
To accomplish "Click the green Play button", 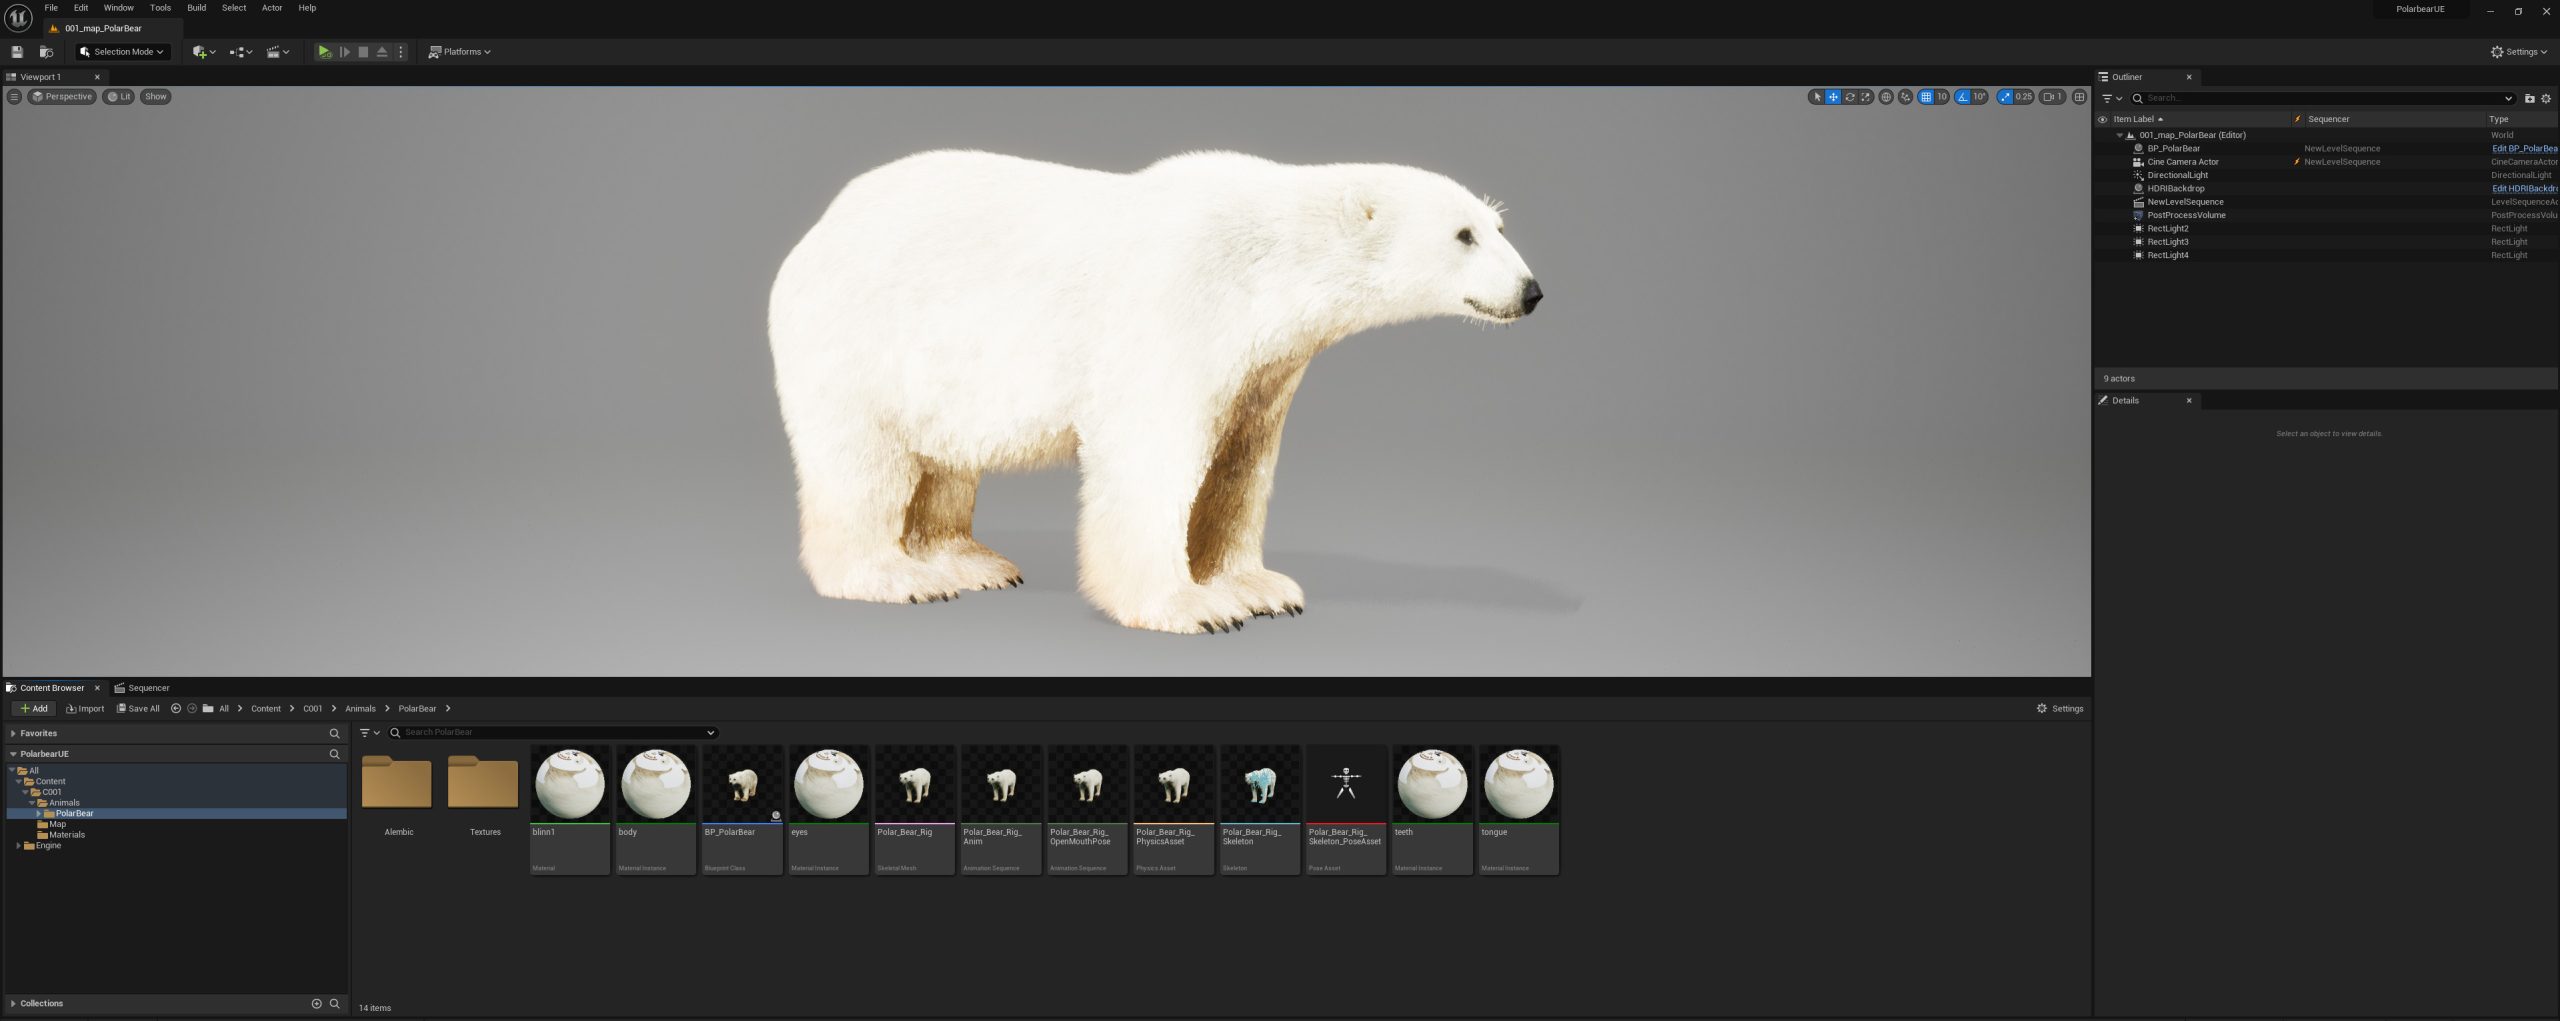I will pos(324,52).
